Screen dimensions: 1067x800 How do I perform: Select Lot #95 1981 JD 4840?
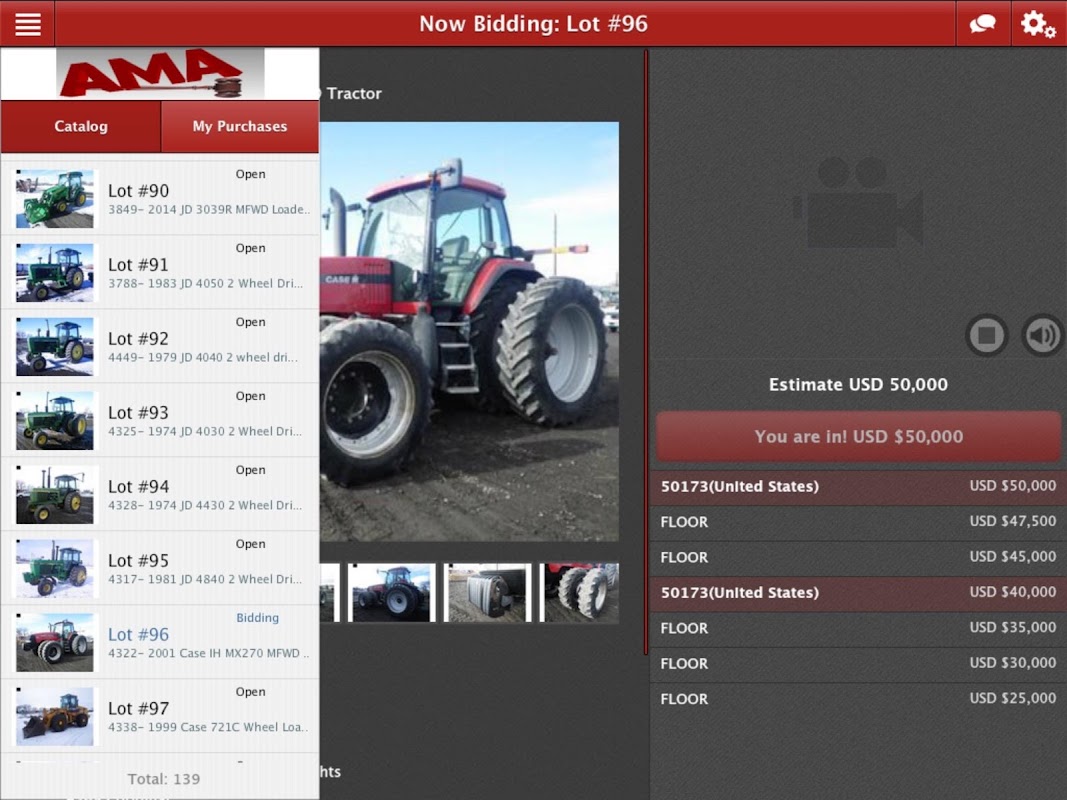tap(160, 568)
